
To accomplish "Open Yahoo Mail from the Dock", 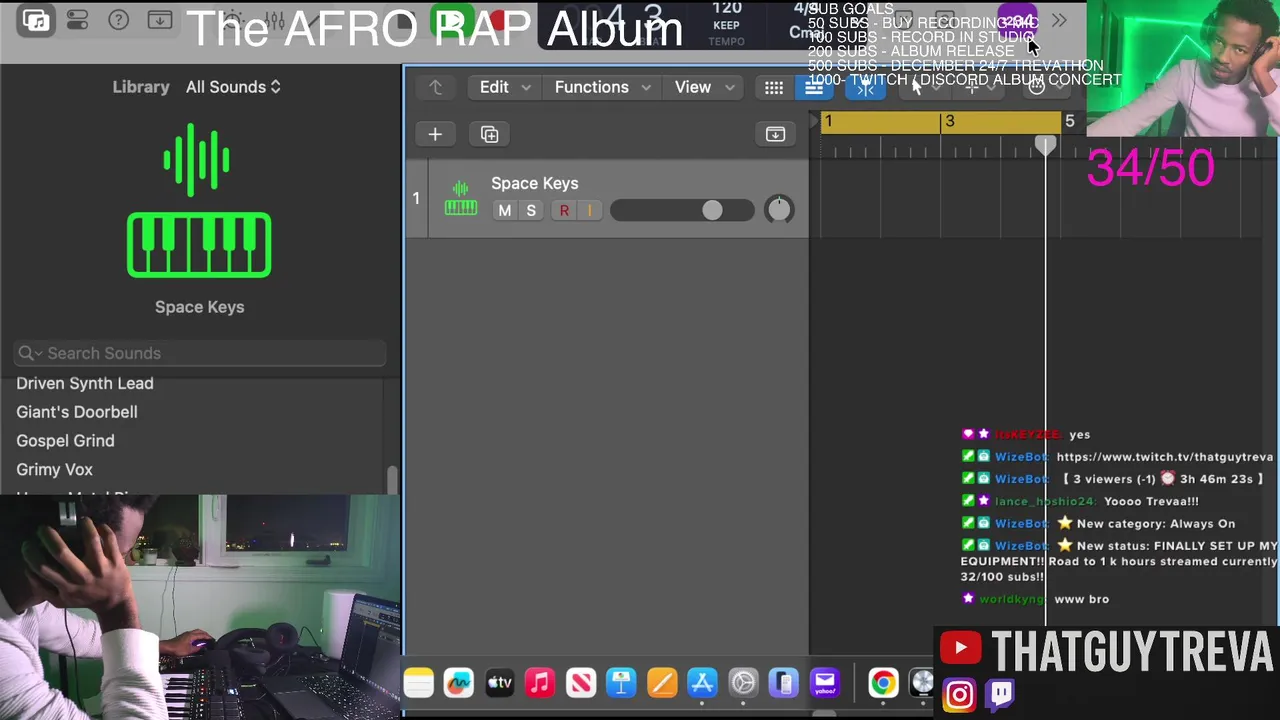I will click(824, 683).
